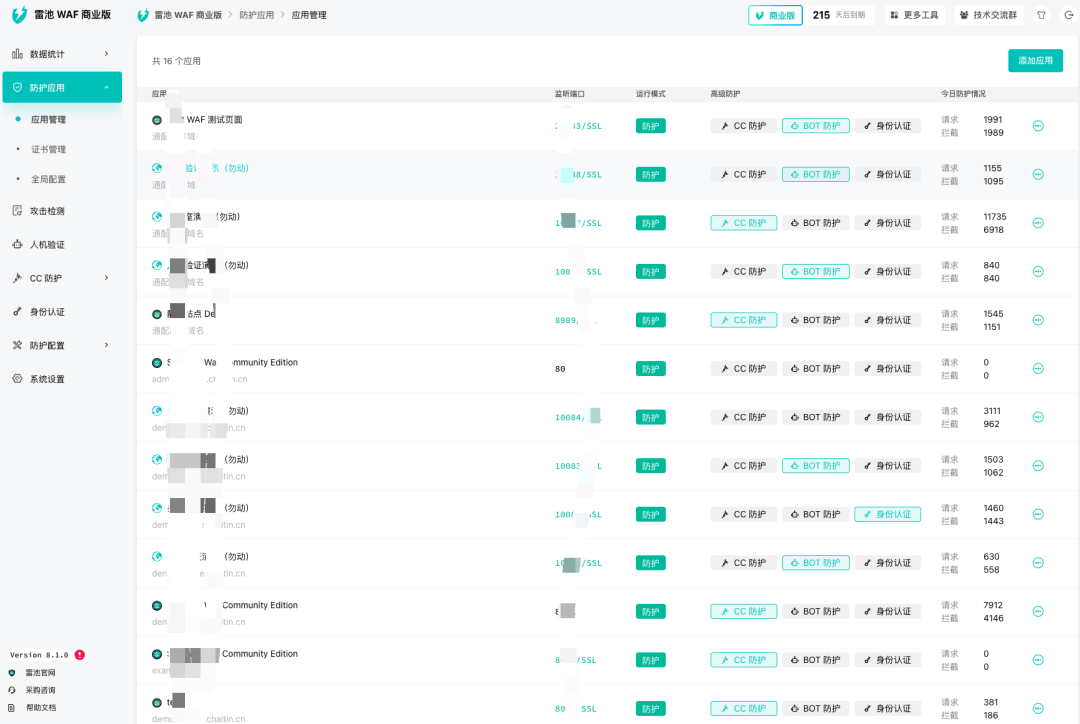The image size is (1080, 724).
Task: Open more menu for port 80 Community Edition row
Action: coord(1038,369)
